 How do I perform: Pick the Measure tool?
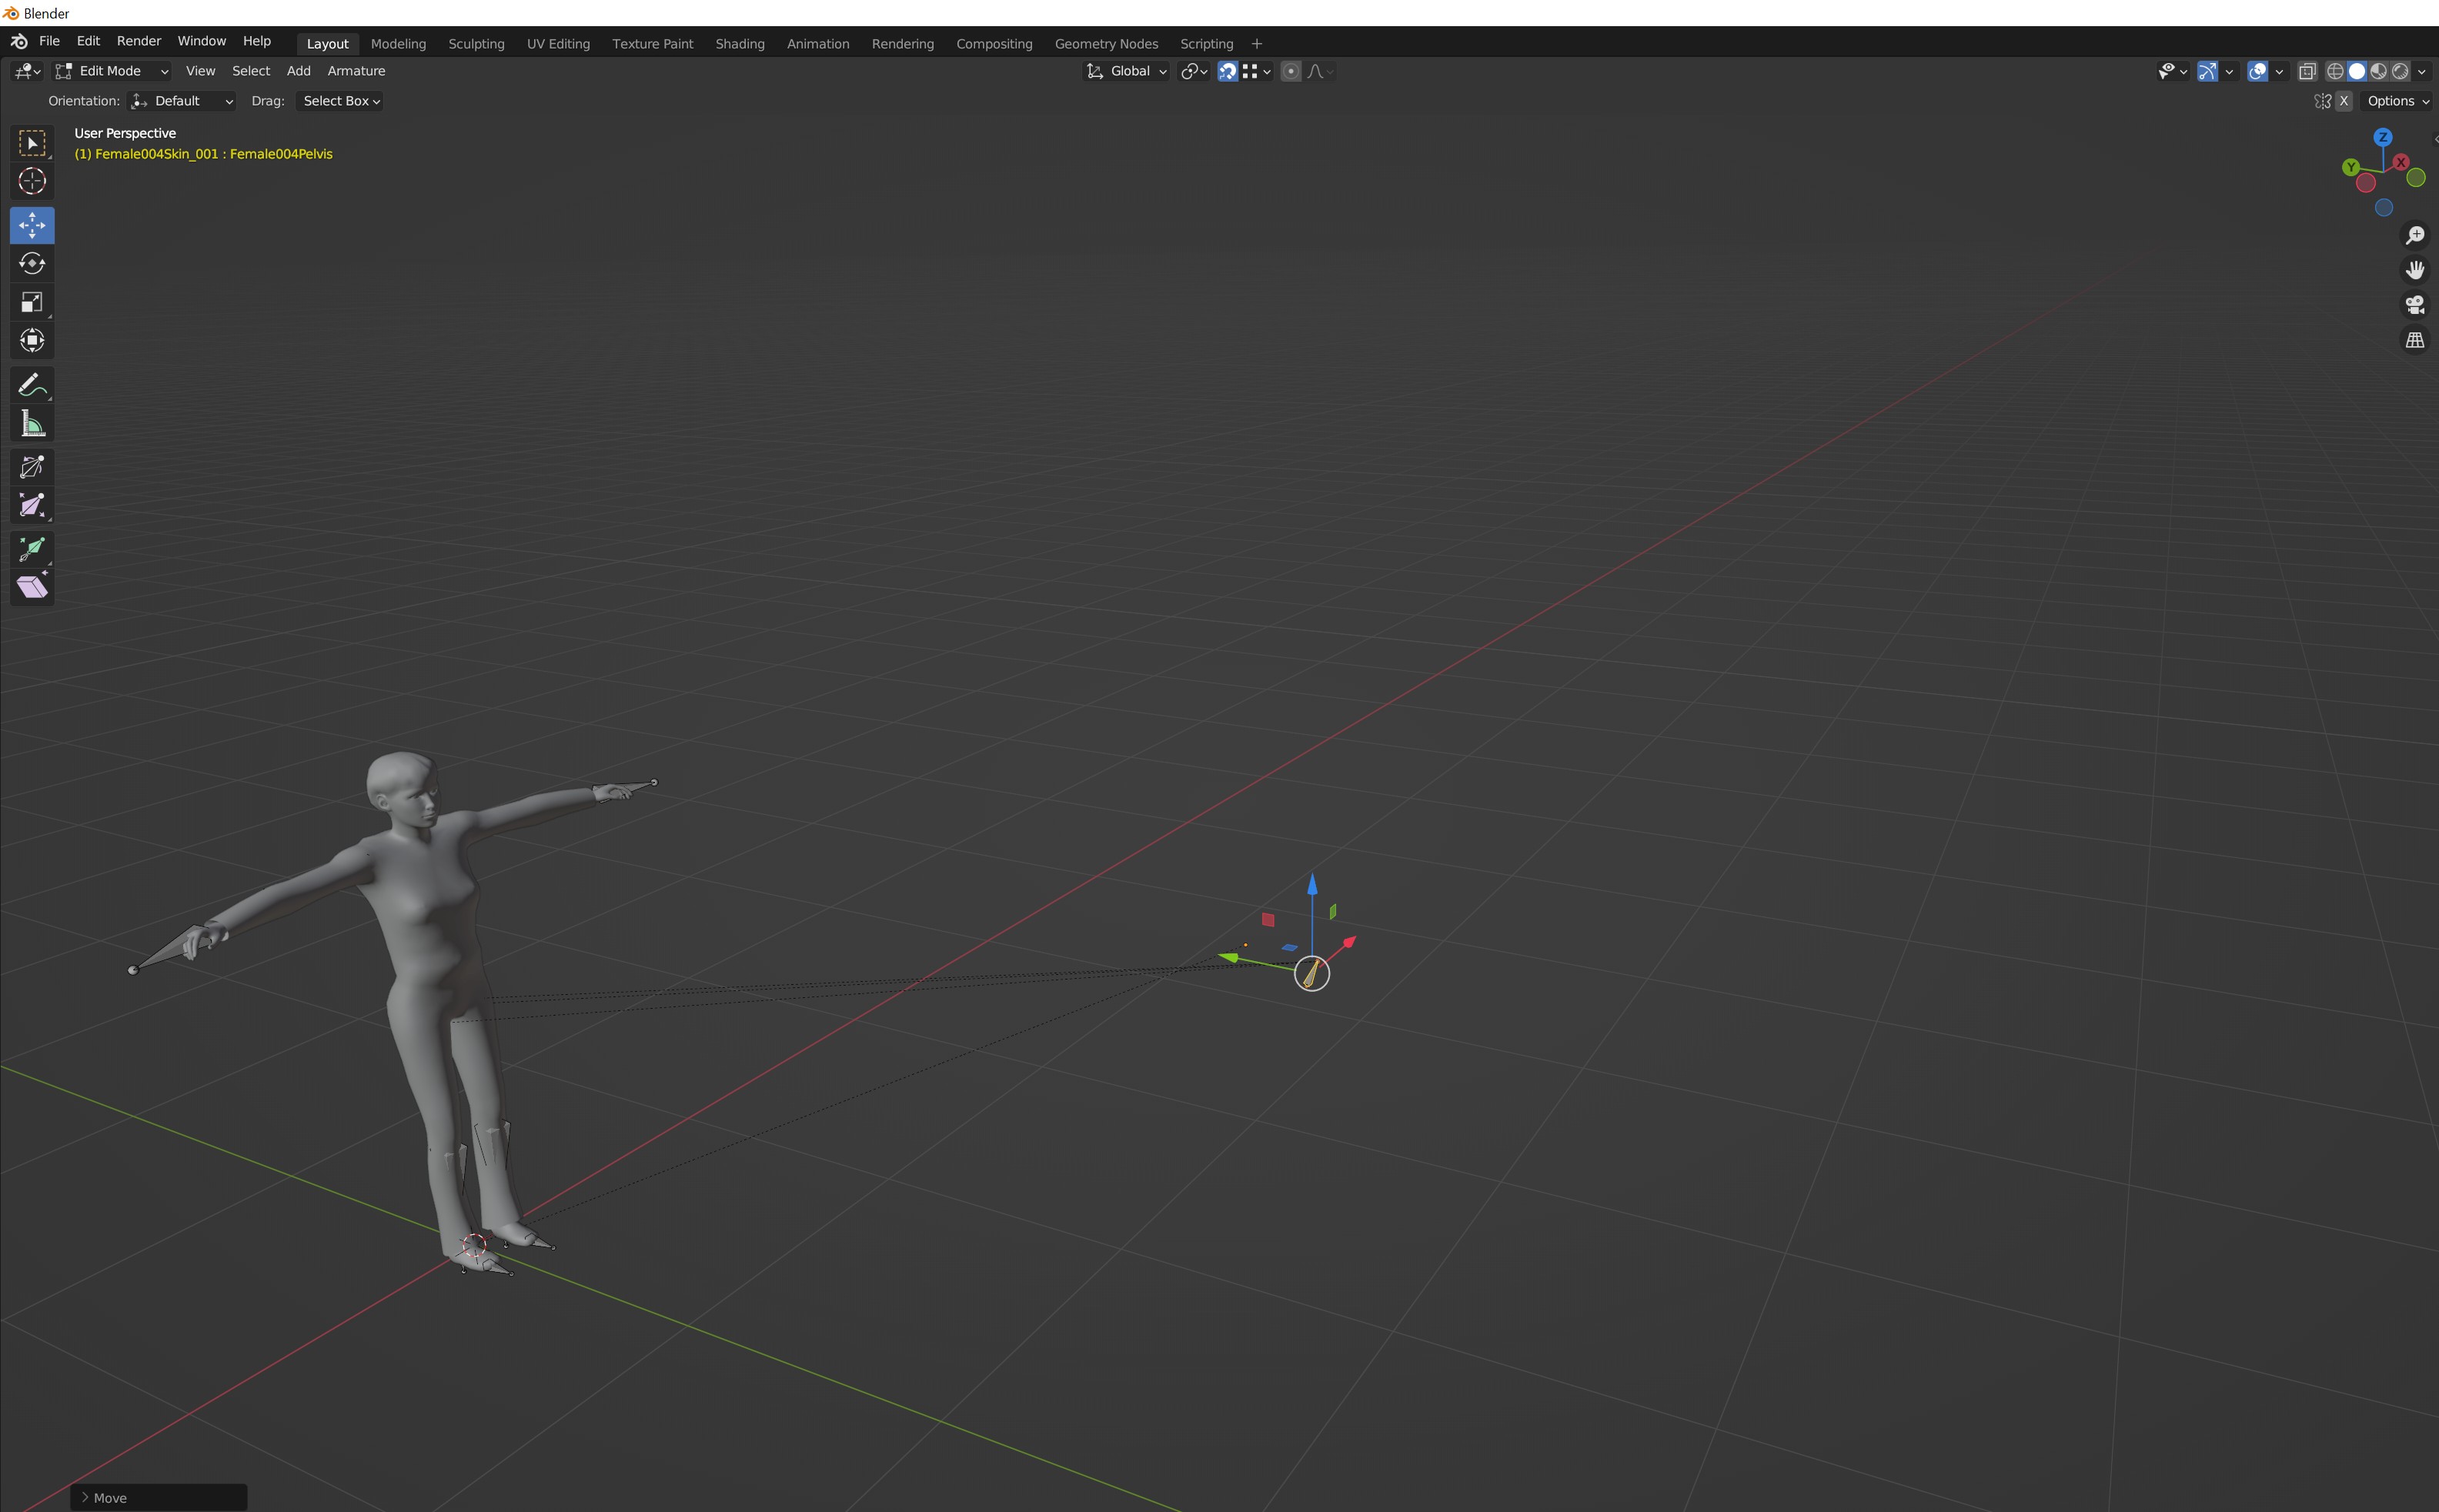click(32, 424)
